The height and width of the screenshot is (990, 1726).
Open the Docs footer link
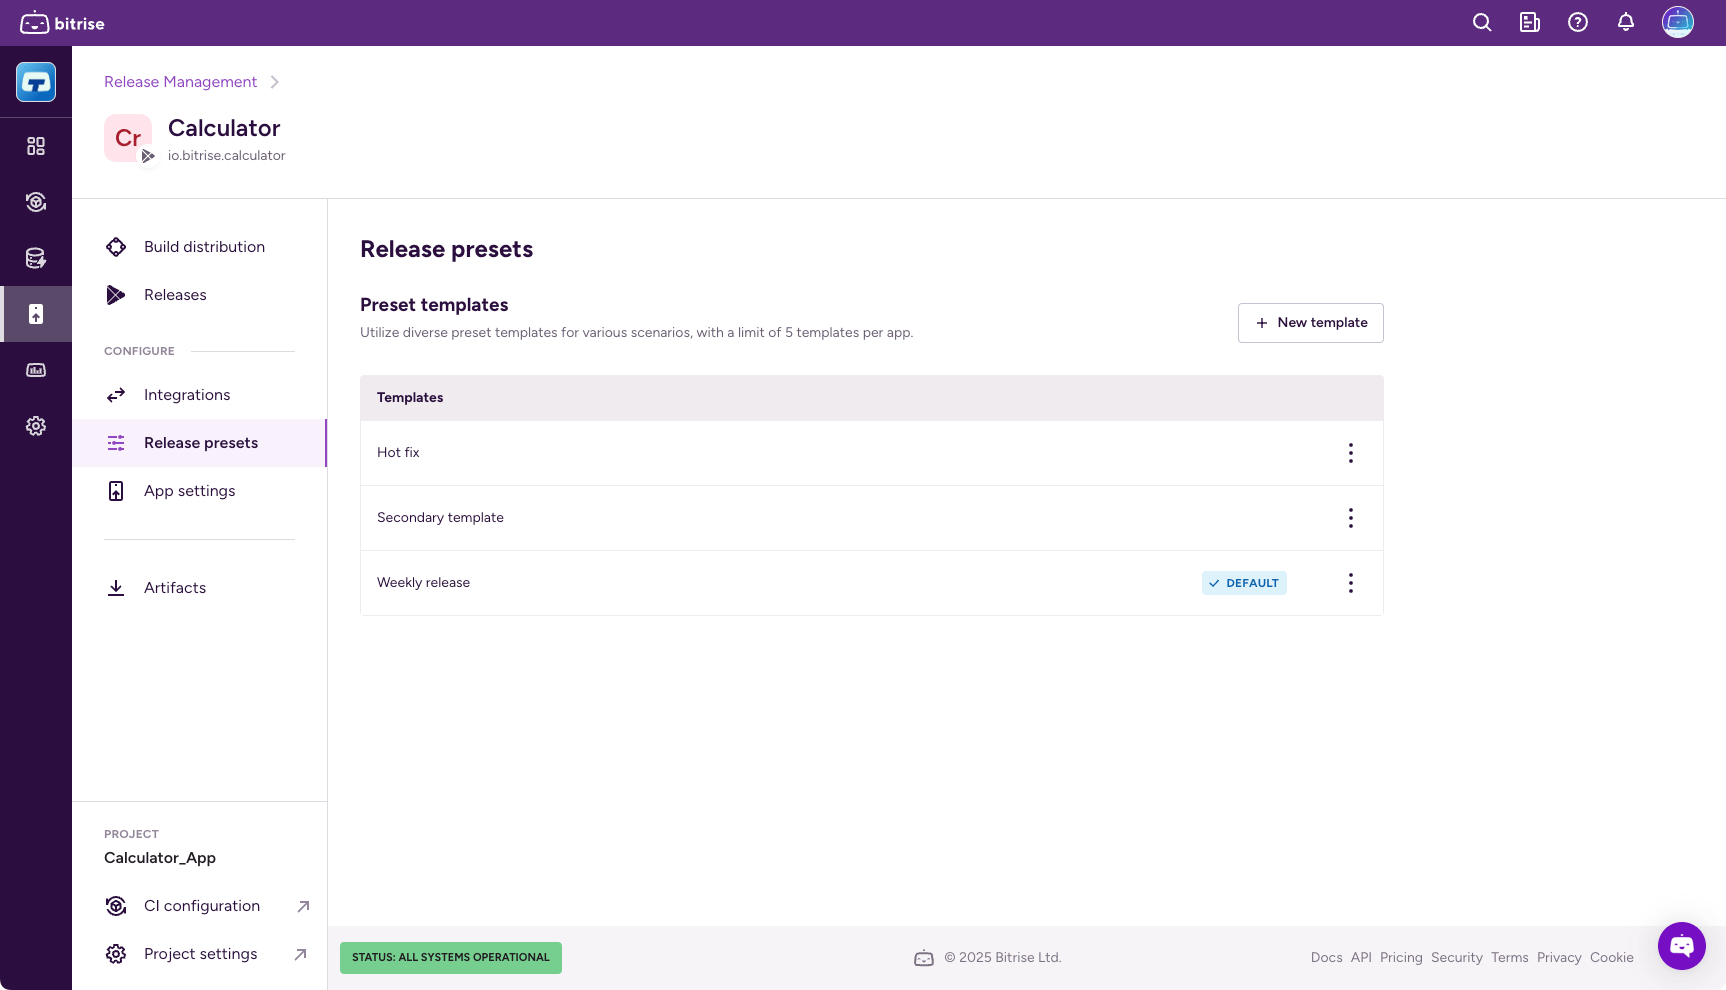1326,958
